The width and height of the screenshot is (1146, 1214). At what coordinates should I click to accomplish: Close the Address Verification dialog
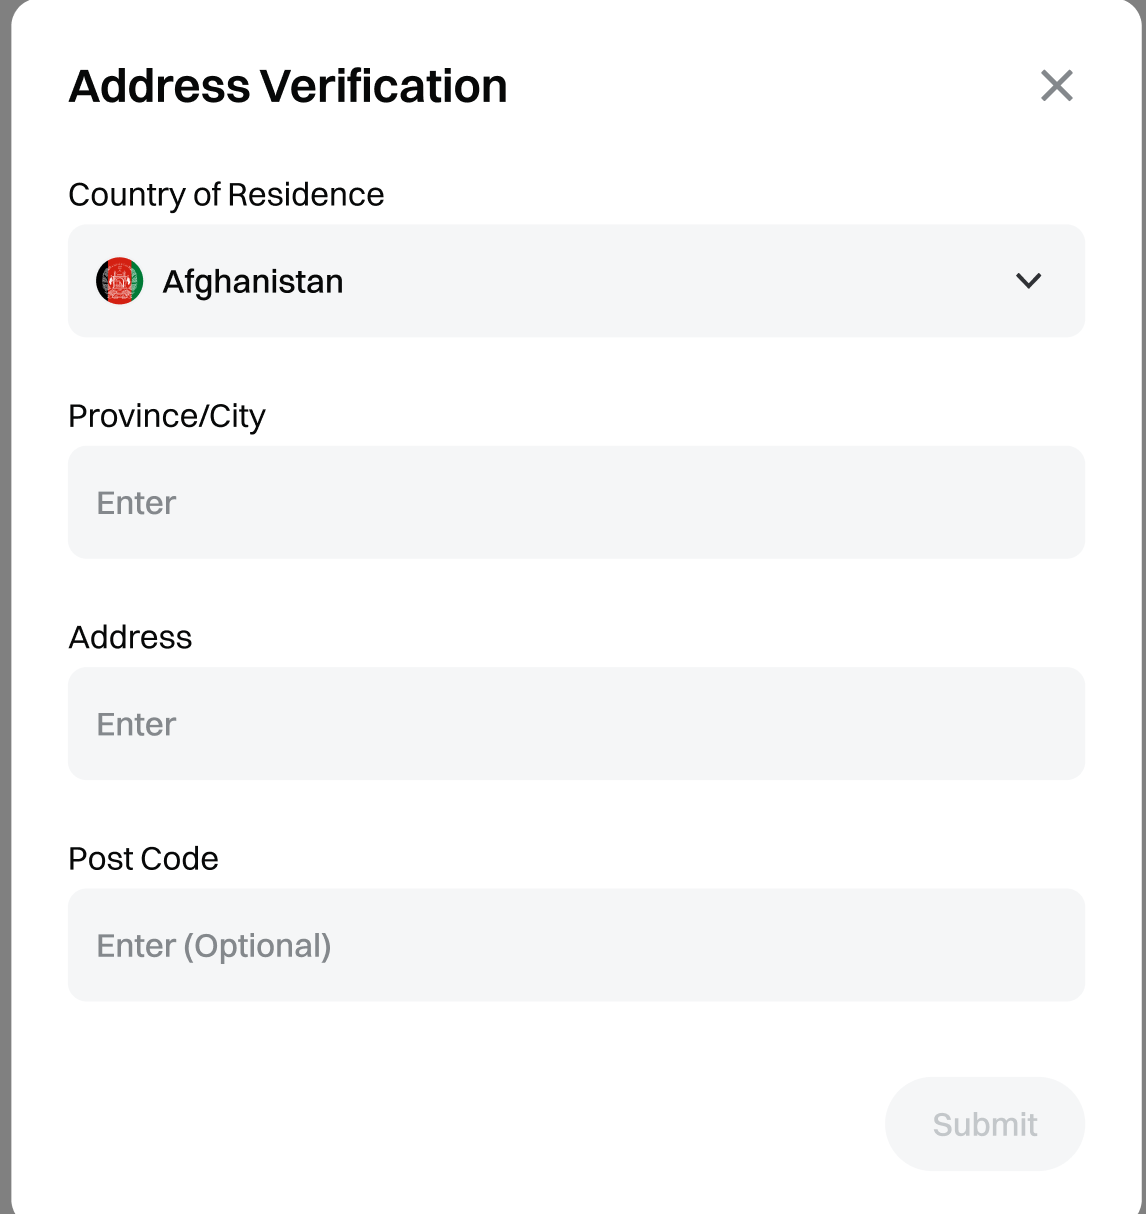(x=1056, y=86)
